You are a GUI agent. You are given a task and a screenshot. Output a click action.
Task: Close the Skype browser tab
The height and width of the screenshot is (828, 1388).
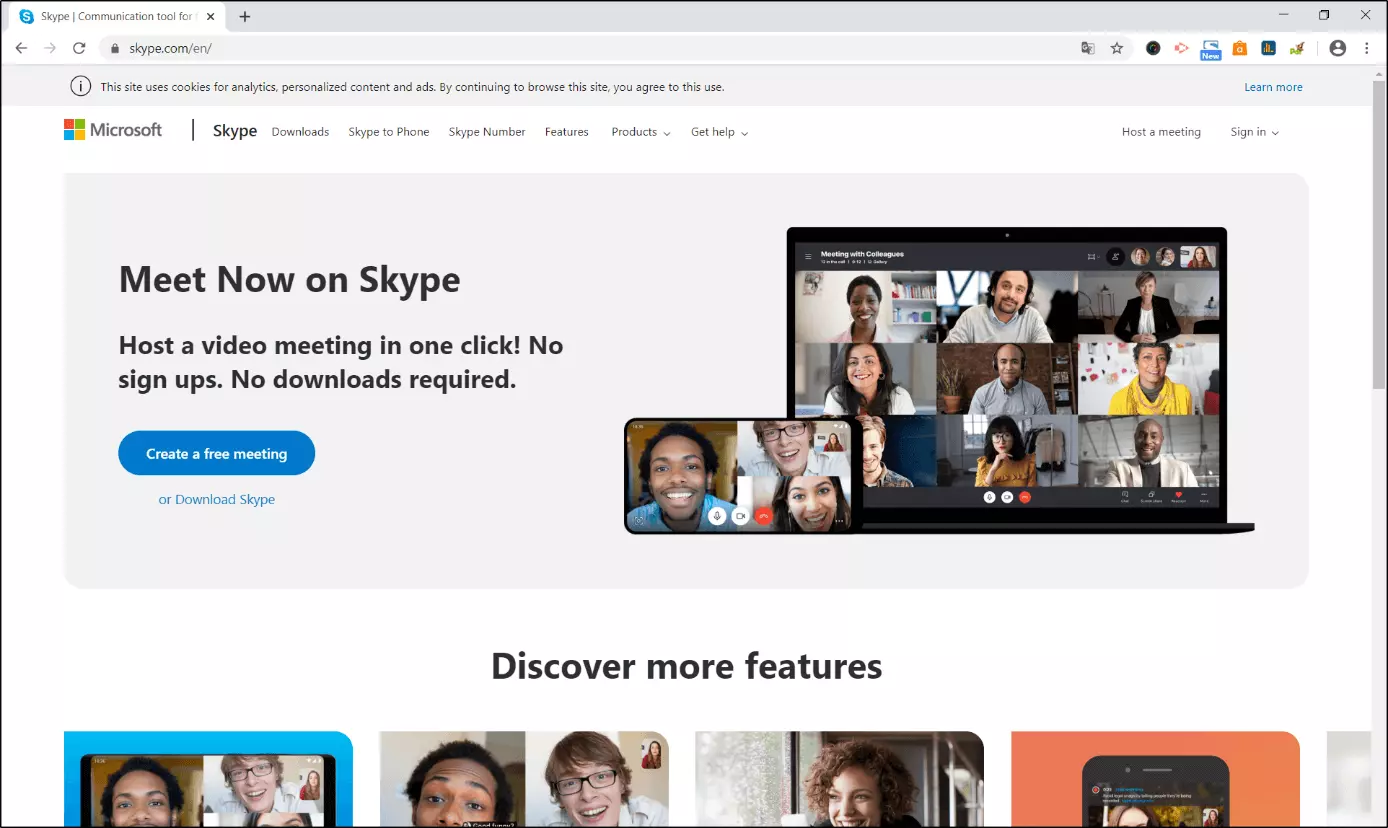(x=210, y=16)
